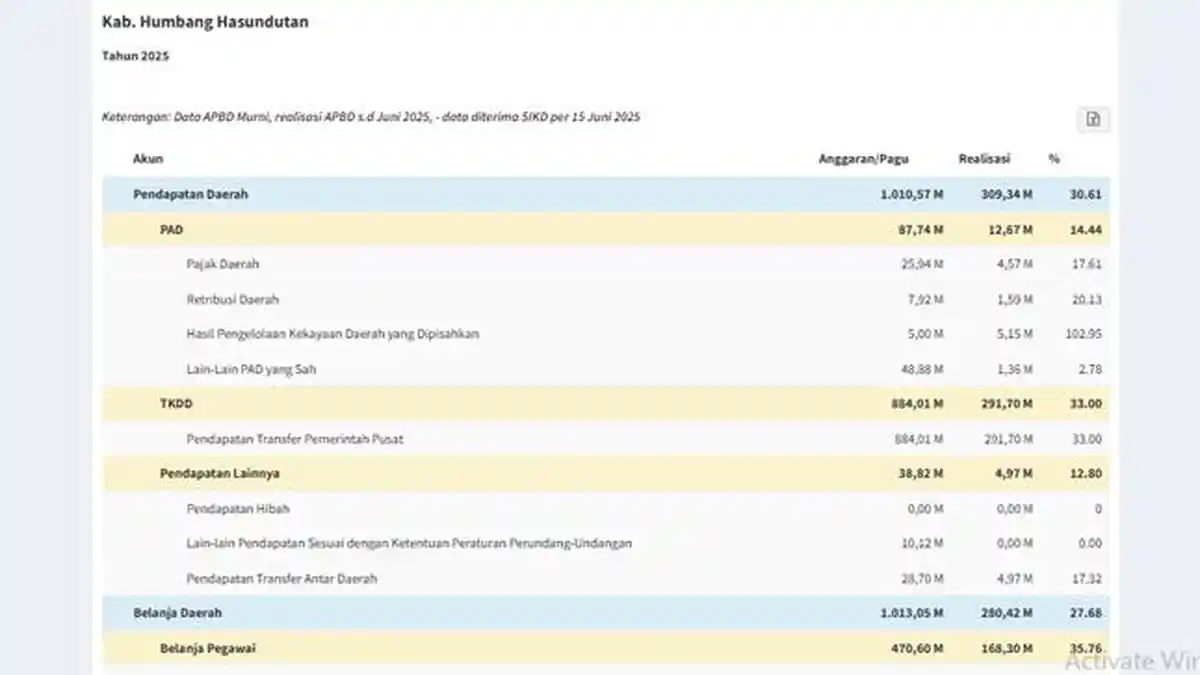Click Belanja Pegawai realization 168,30 M
This screenshot has height=675, width=1200.
(1007, 649)
